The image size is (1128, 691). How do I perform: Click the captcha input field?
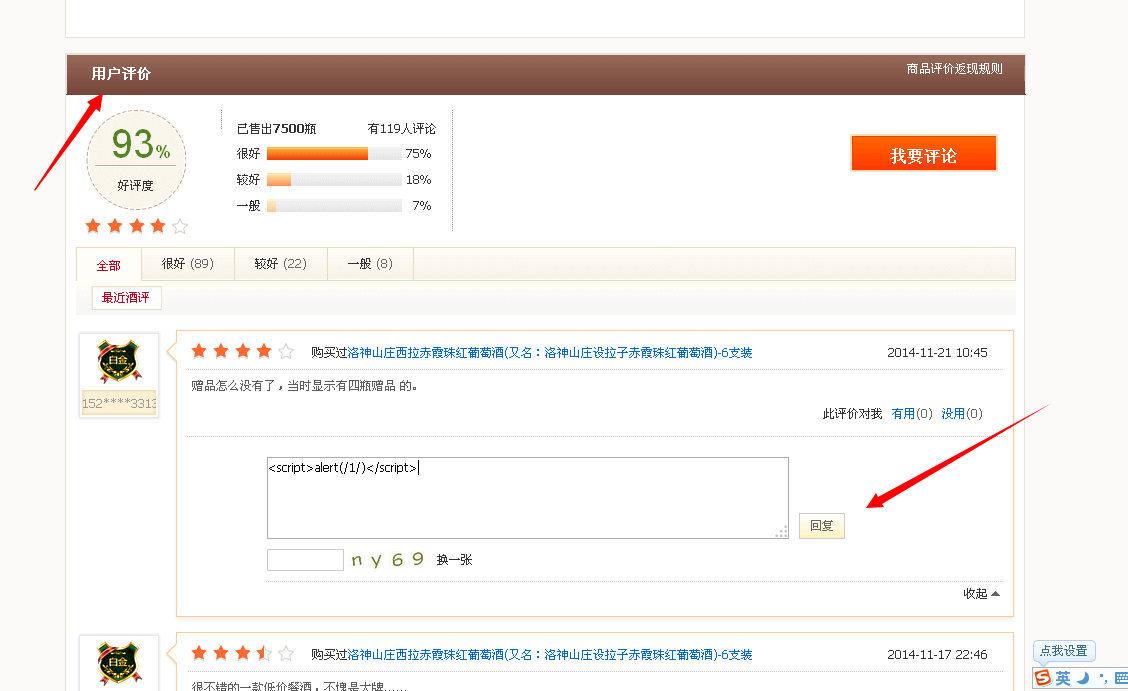(x=305, y=559)
